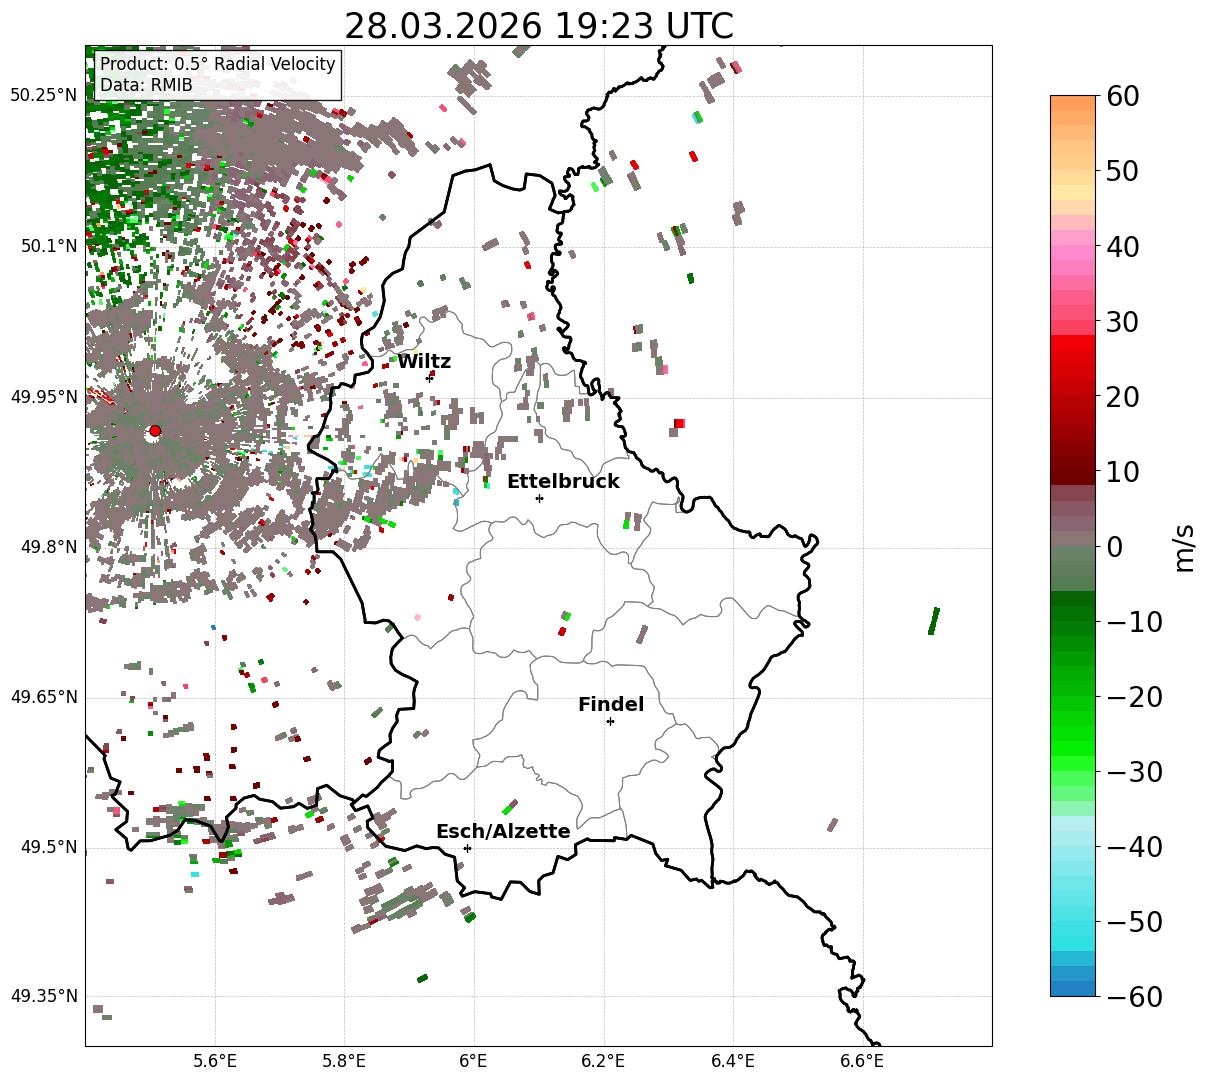The image size is (1207, 1081).
Task: Click the colorbar 60 tick label
Action: [1121, 96]
